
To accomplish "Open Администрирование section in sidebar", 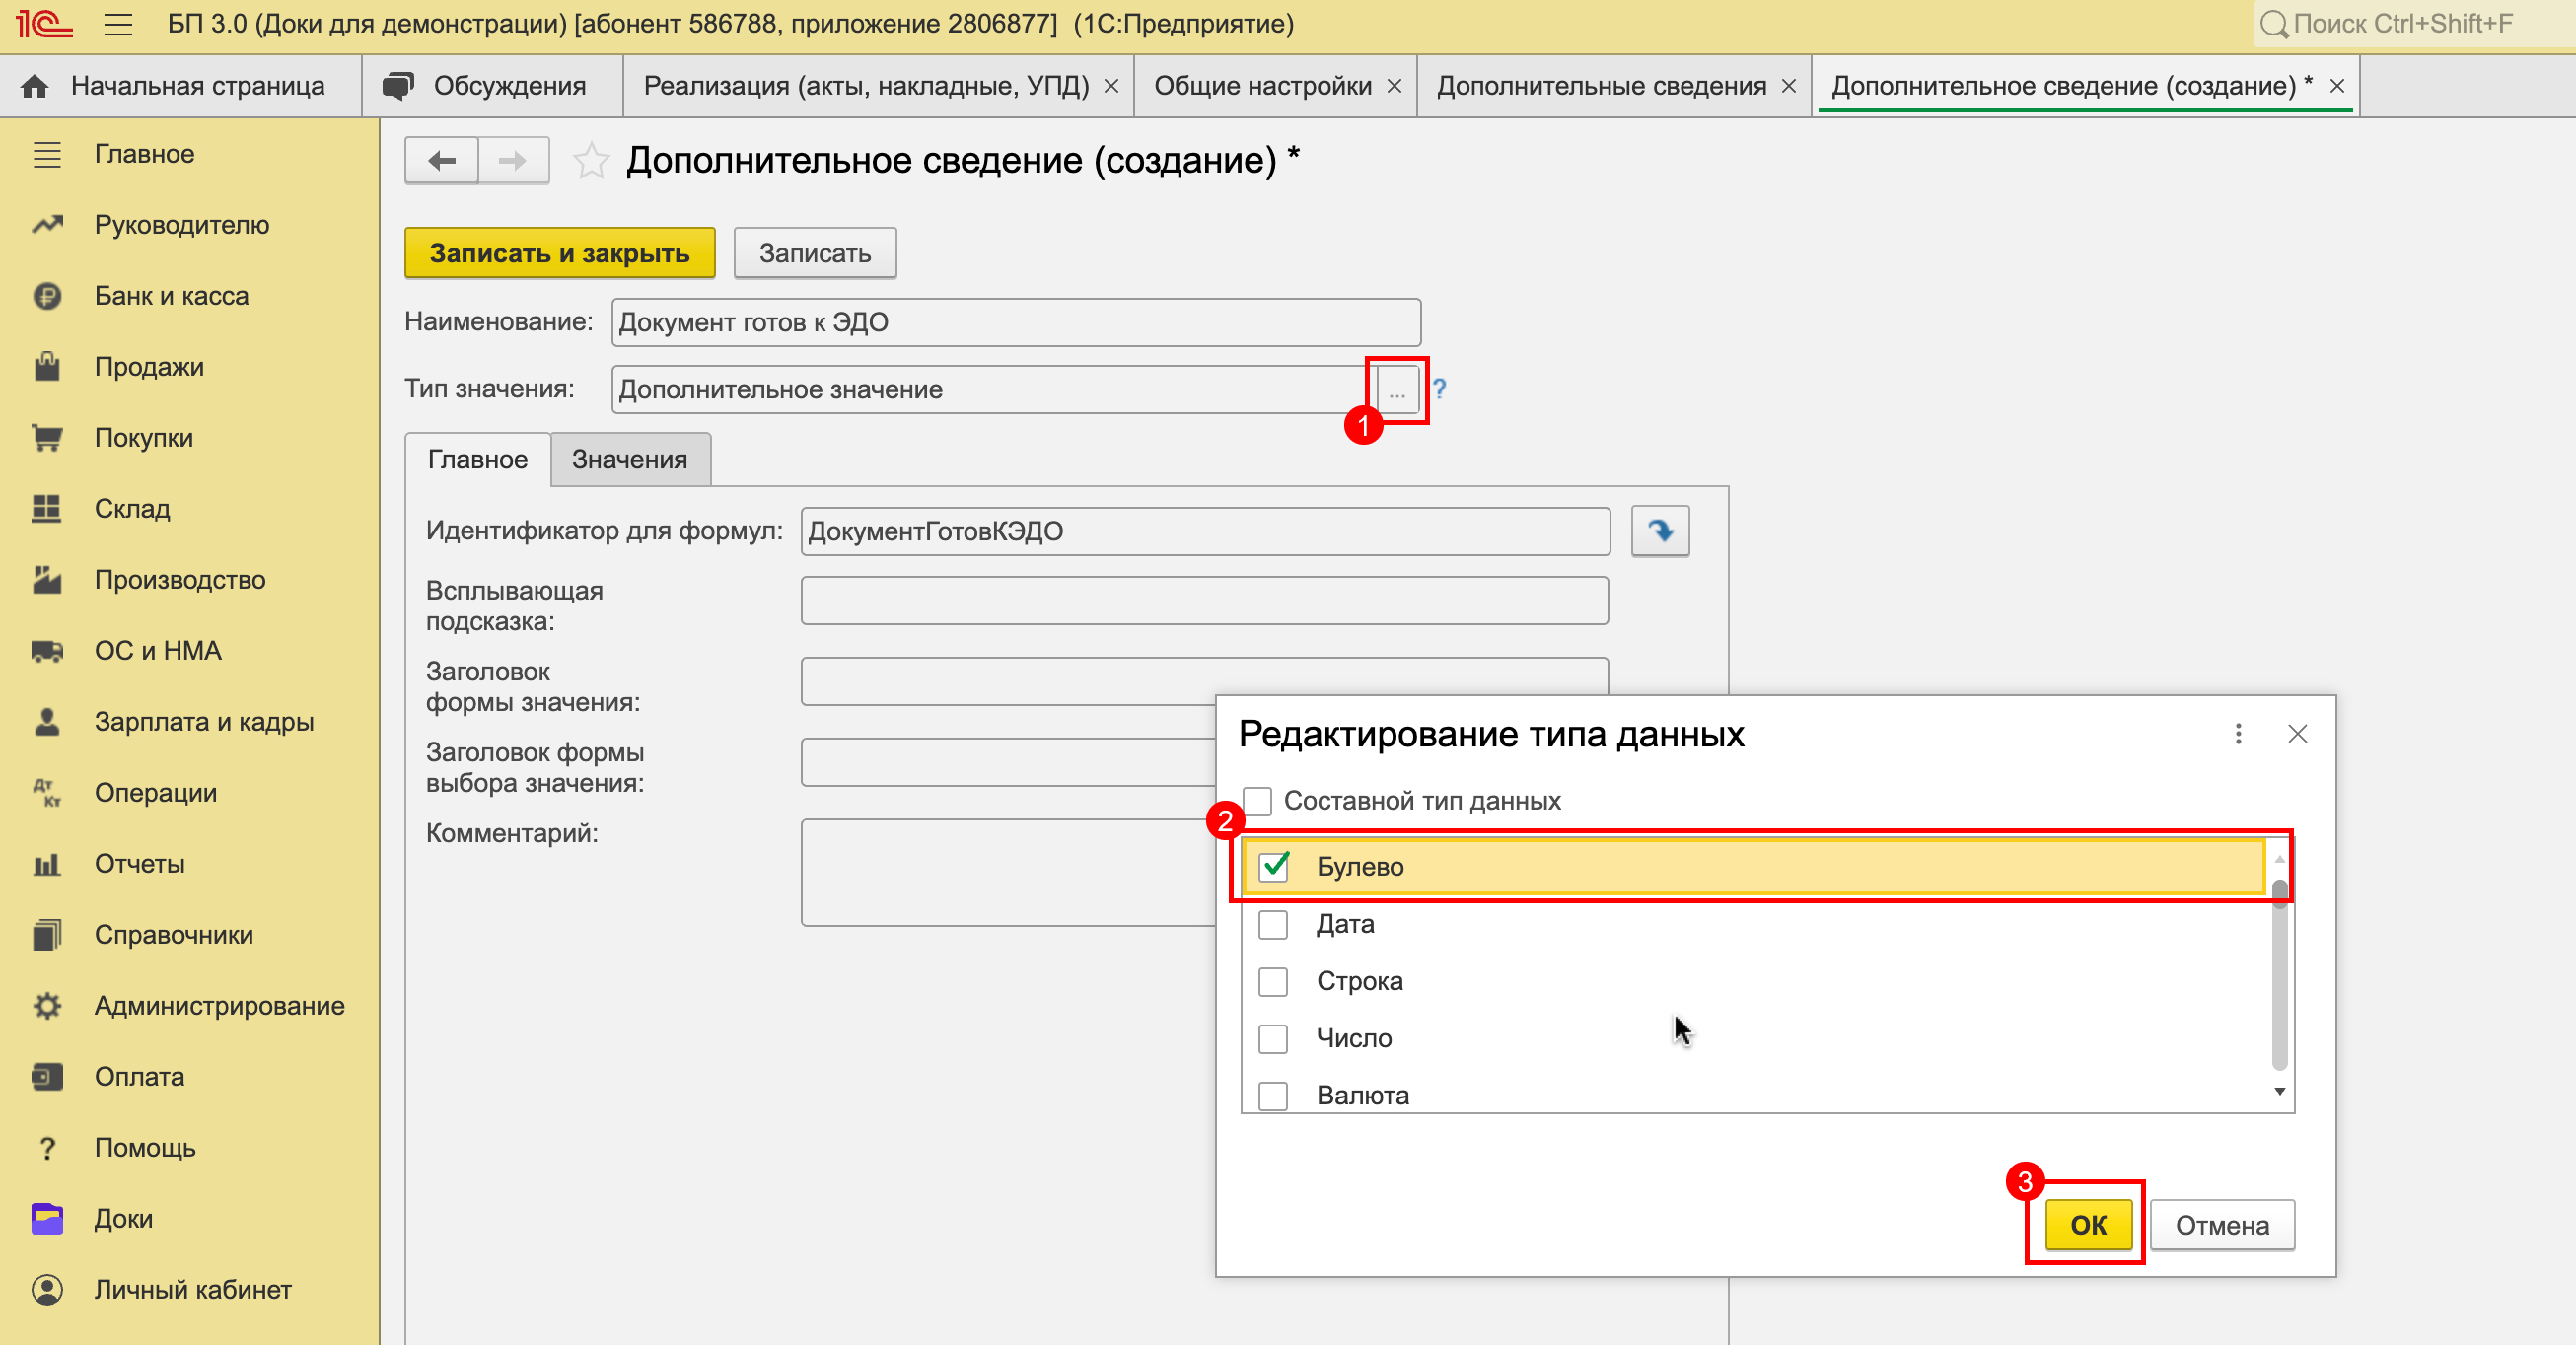I will pos(219,1006).
